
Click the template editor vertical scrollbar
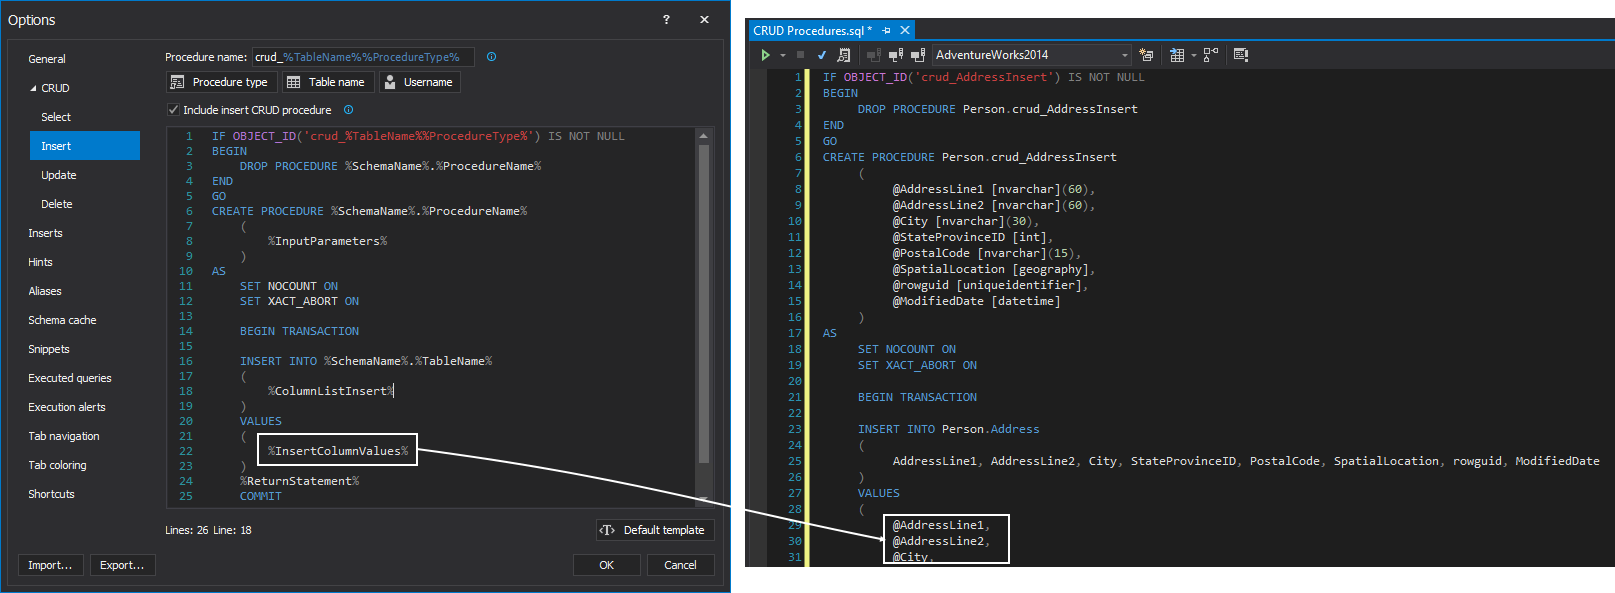click(x=703, y=300)
